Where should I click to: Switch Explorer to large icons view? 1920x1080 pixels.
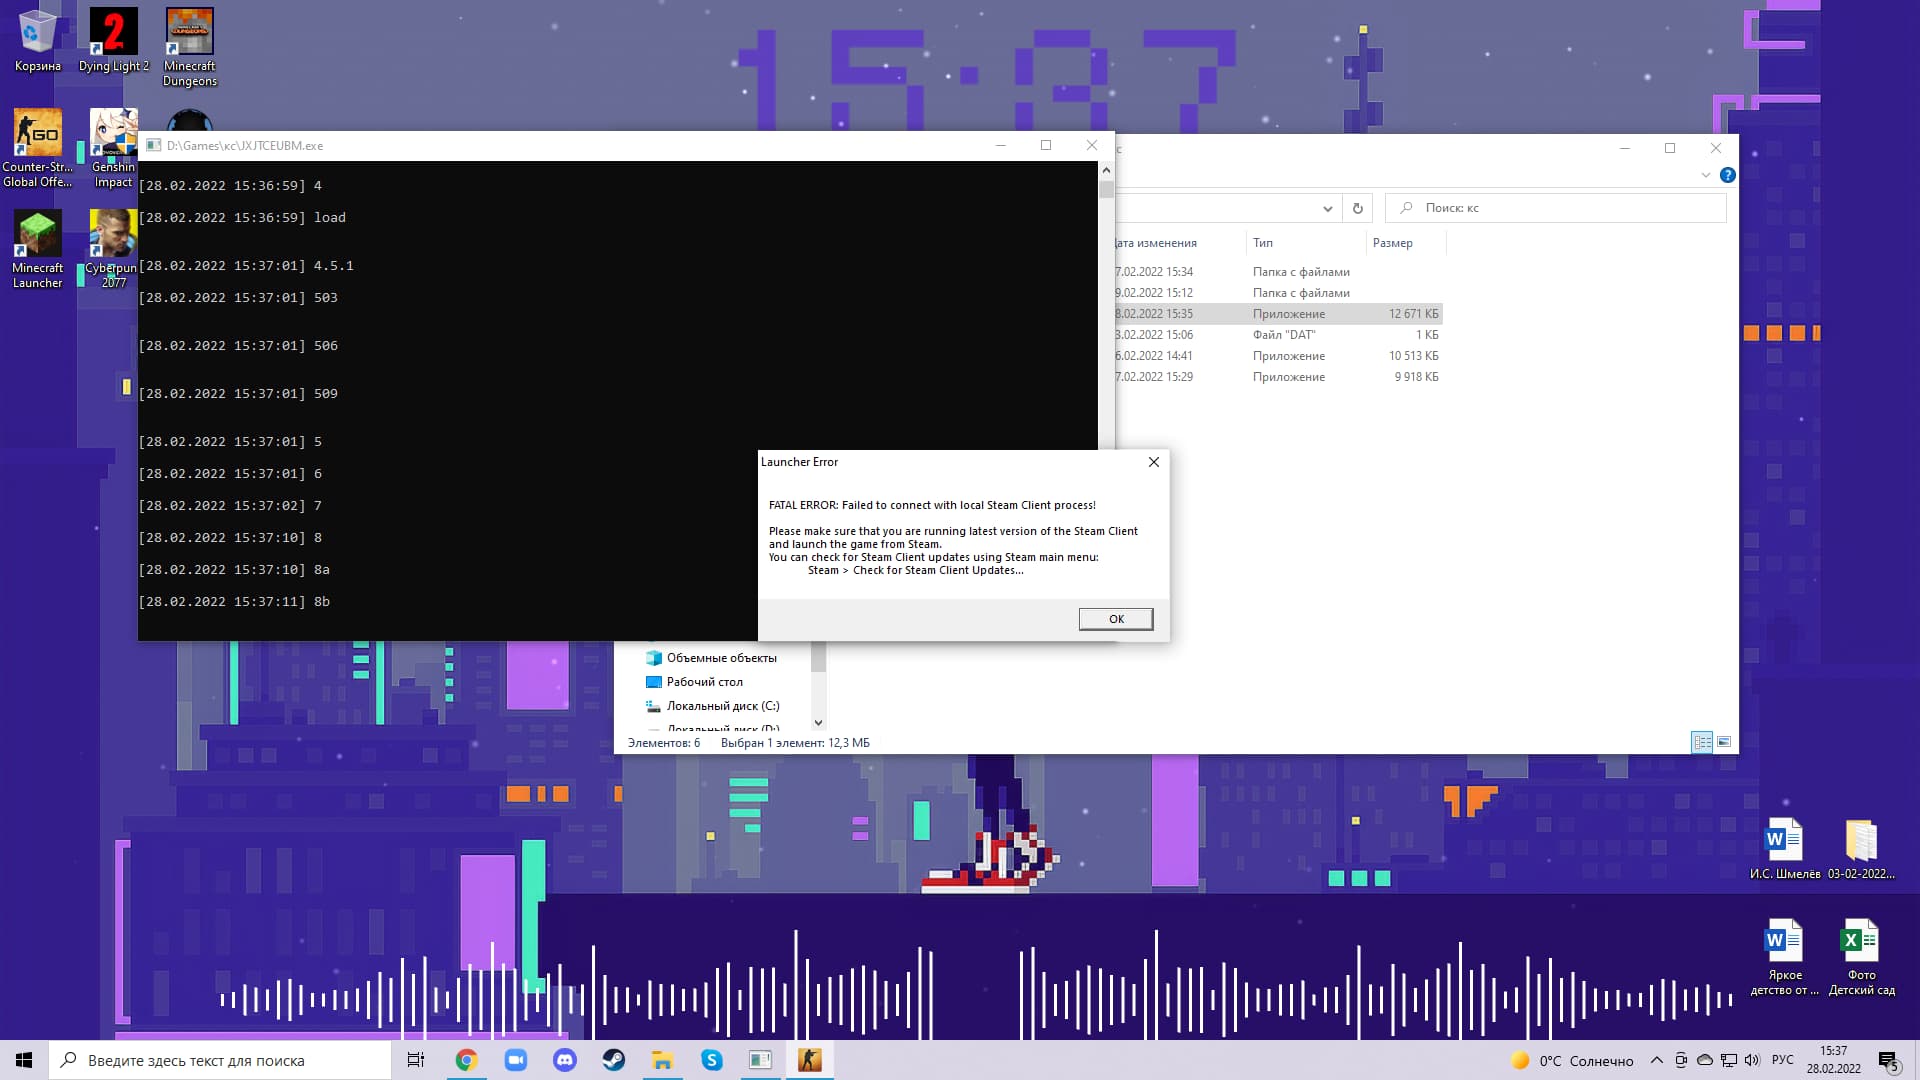1724,742
